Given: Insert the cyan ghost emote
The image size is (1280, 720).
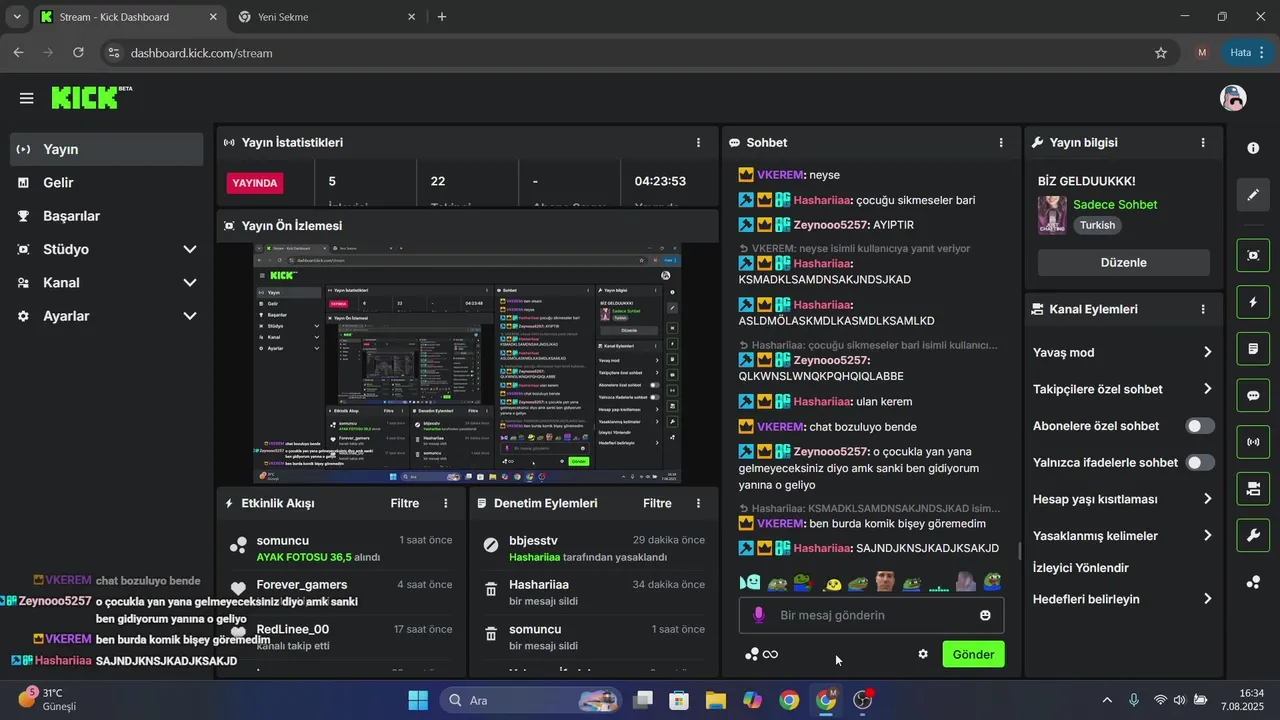Looking at the screenshot, I should [x=750, y=582].
